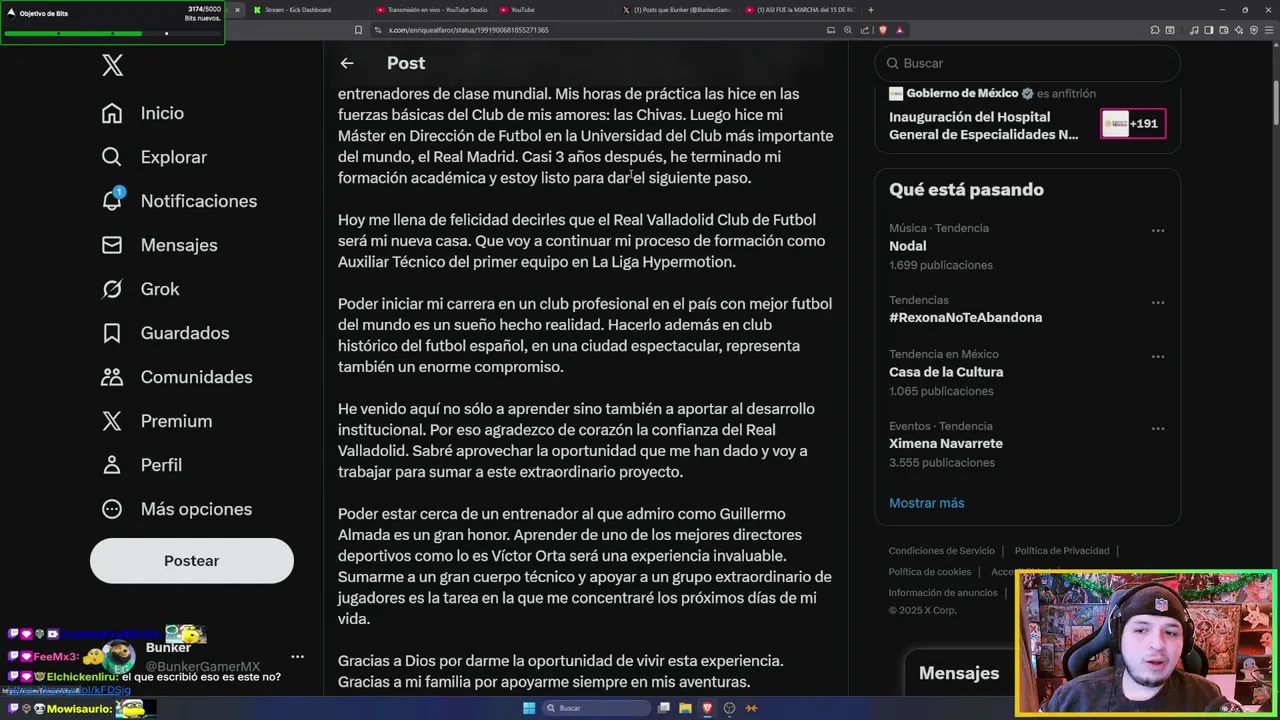The image size is (1280, 720).
Task: Open OBS Studio from the taskbar
Action: pyautogui.click(x=730, y=708)
